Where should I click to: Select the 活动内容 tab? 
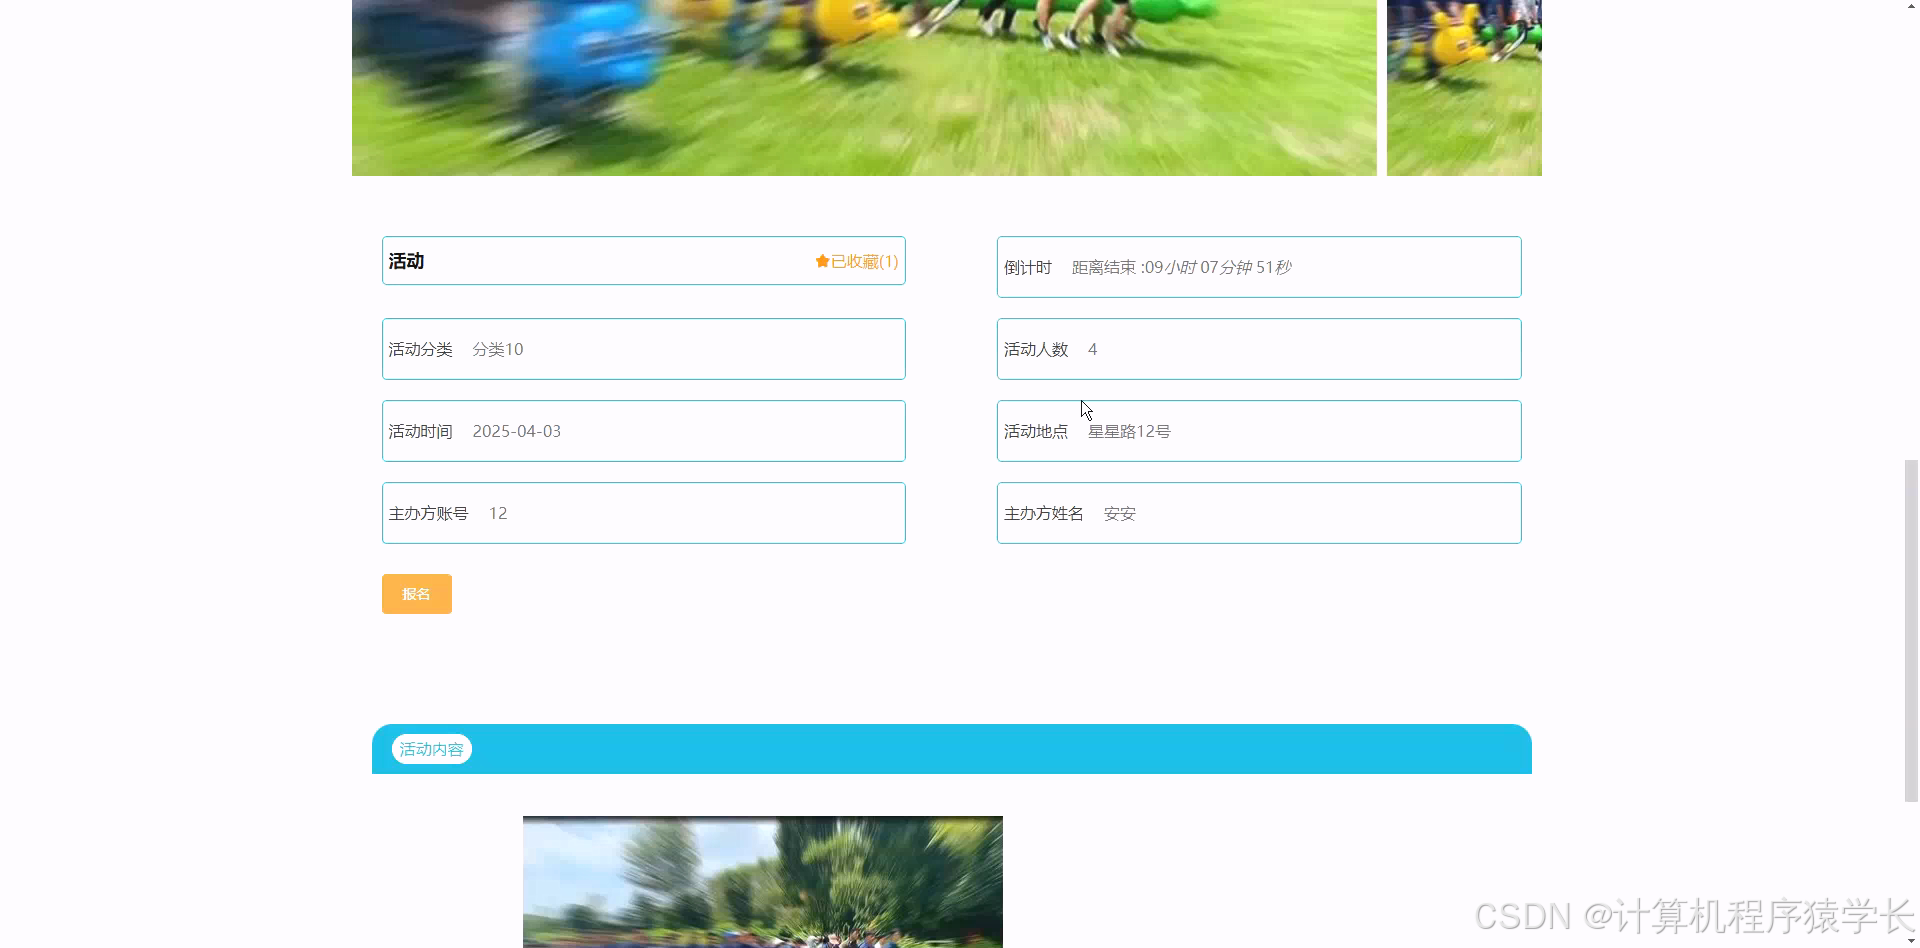(x=431, y=749)
